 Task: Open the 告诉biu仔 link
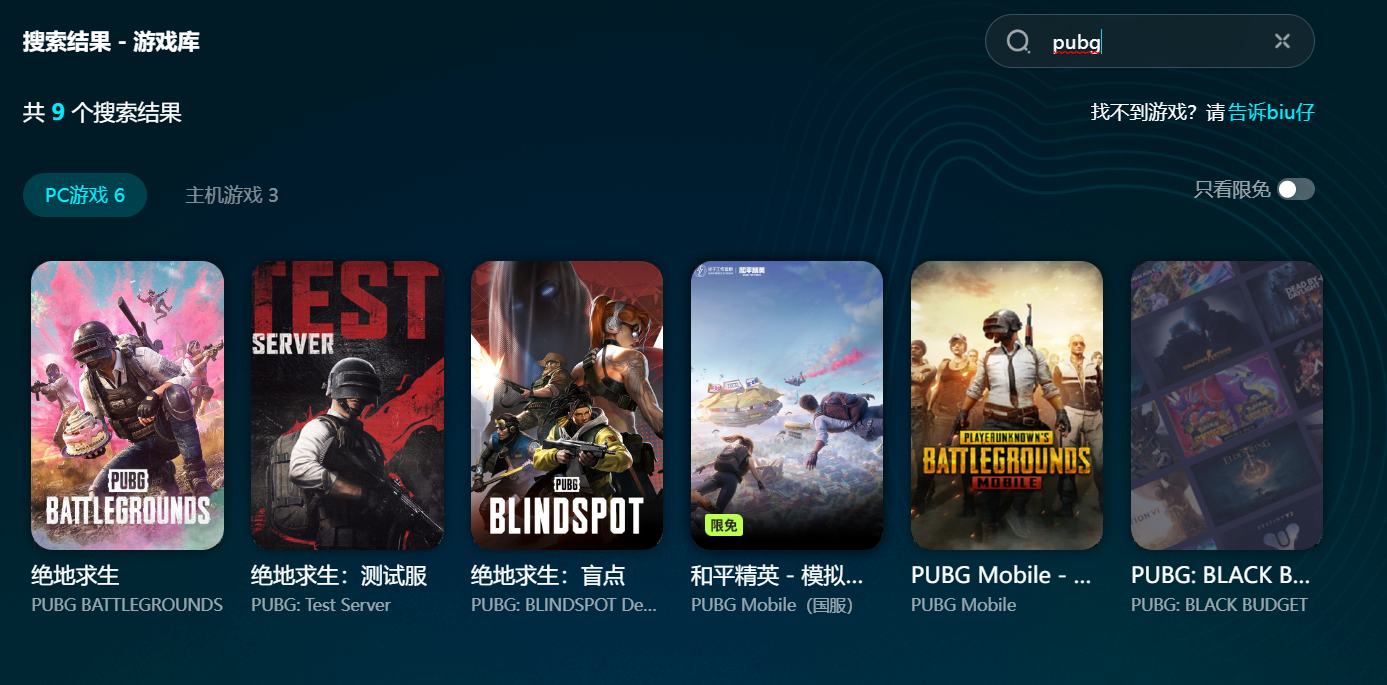(1271, 112)
